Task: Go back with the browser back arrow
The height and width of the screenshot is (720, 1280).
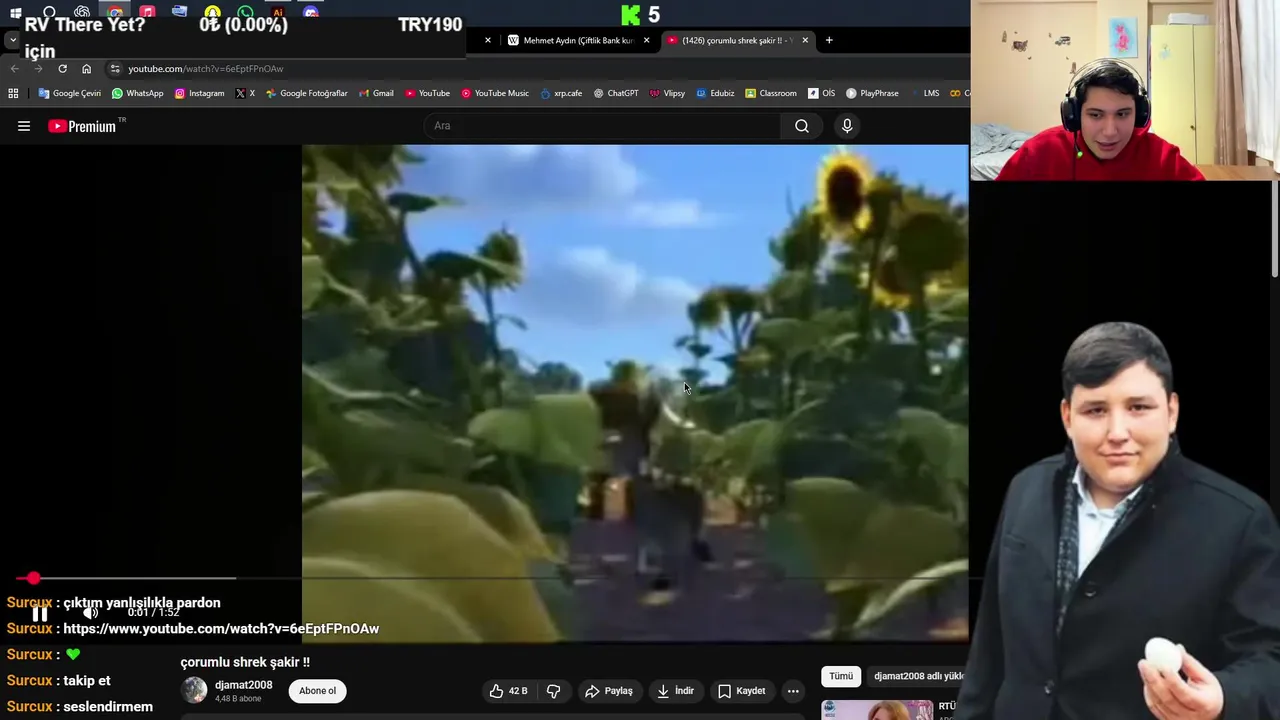Action: point(14,69)
